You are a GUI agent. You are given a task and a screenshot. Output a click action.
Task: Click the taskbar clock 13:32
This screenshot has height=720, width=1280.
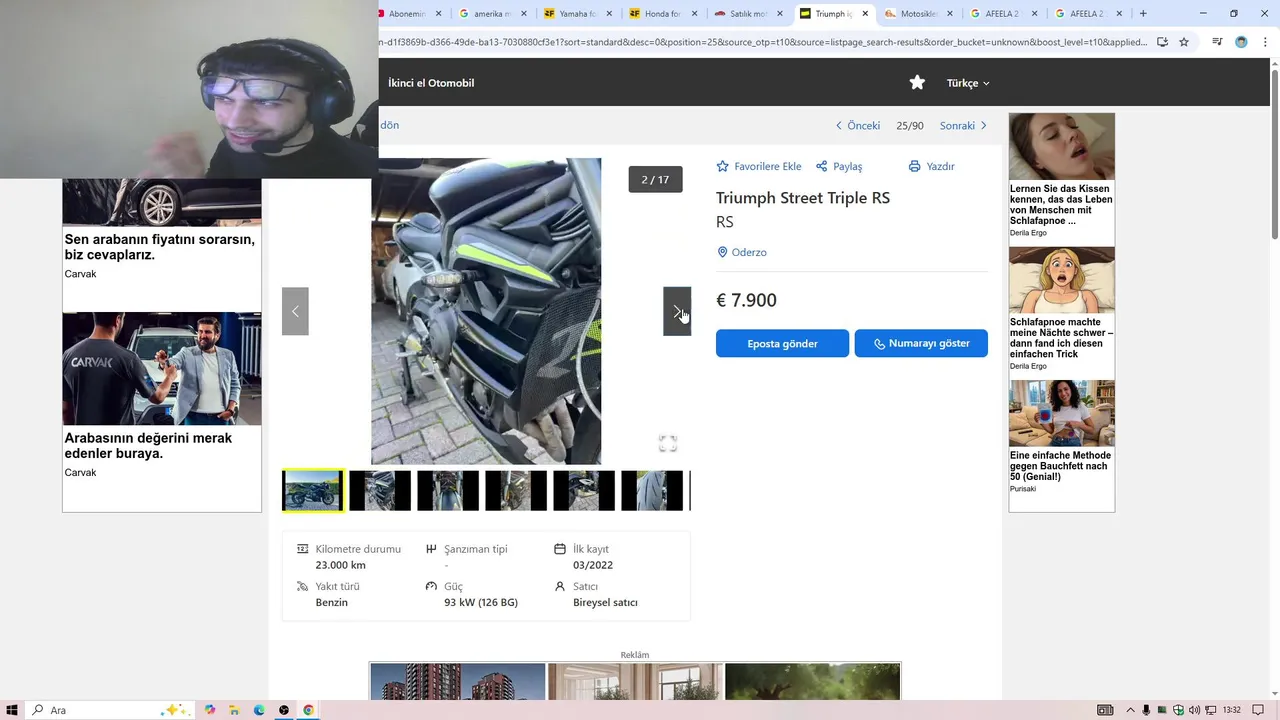(x=1231, y=710)
